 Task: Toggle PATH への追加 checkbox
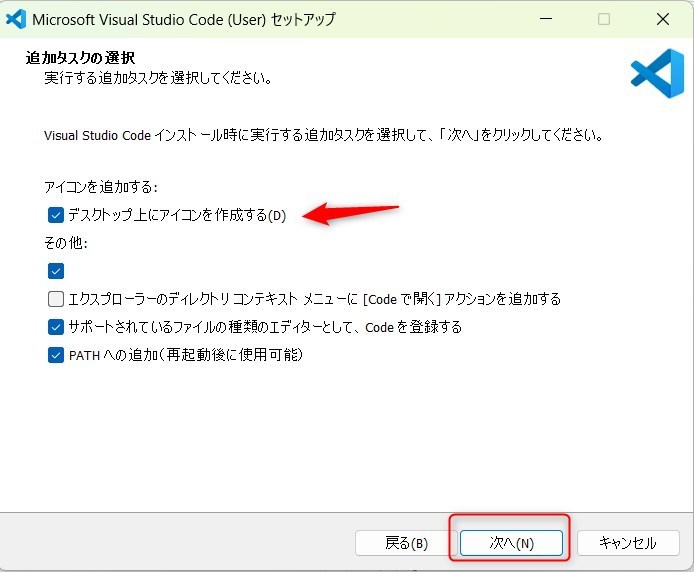coord(56,355)
